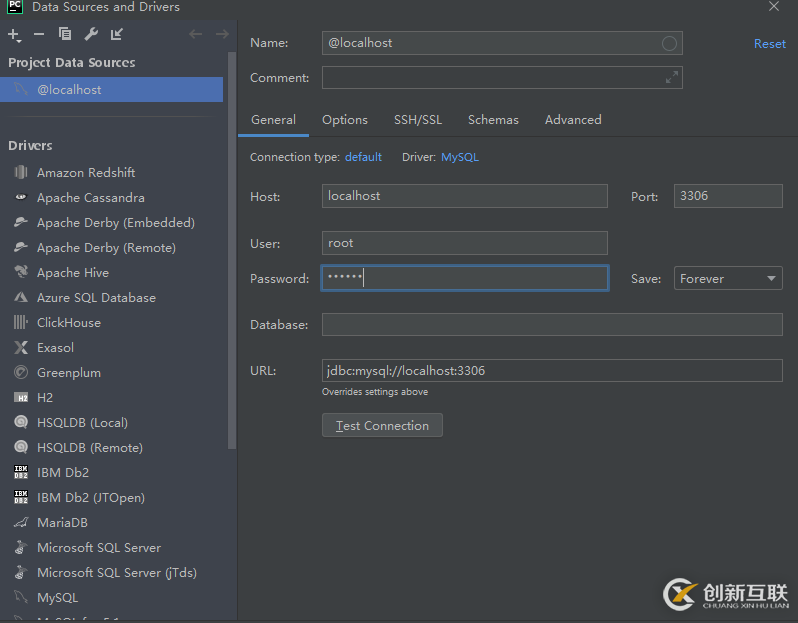Select the Amazon Redshift driver

(x=86, y=173)
